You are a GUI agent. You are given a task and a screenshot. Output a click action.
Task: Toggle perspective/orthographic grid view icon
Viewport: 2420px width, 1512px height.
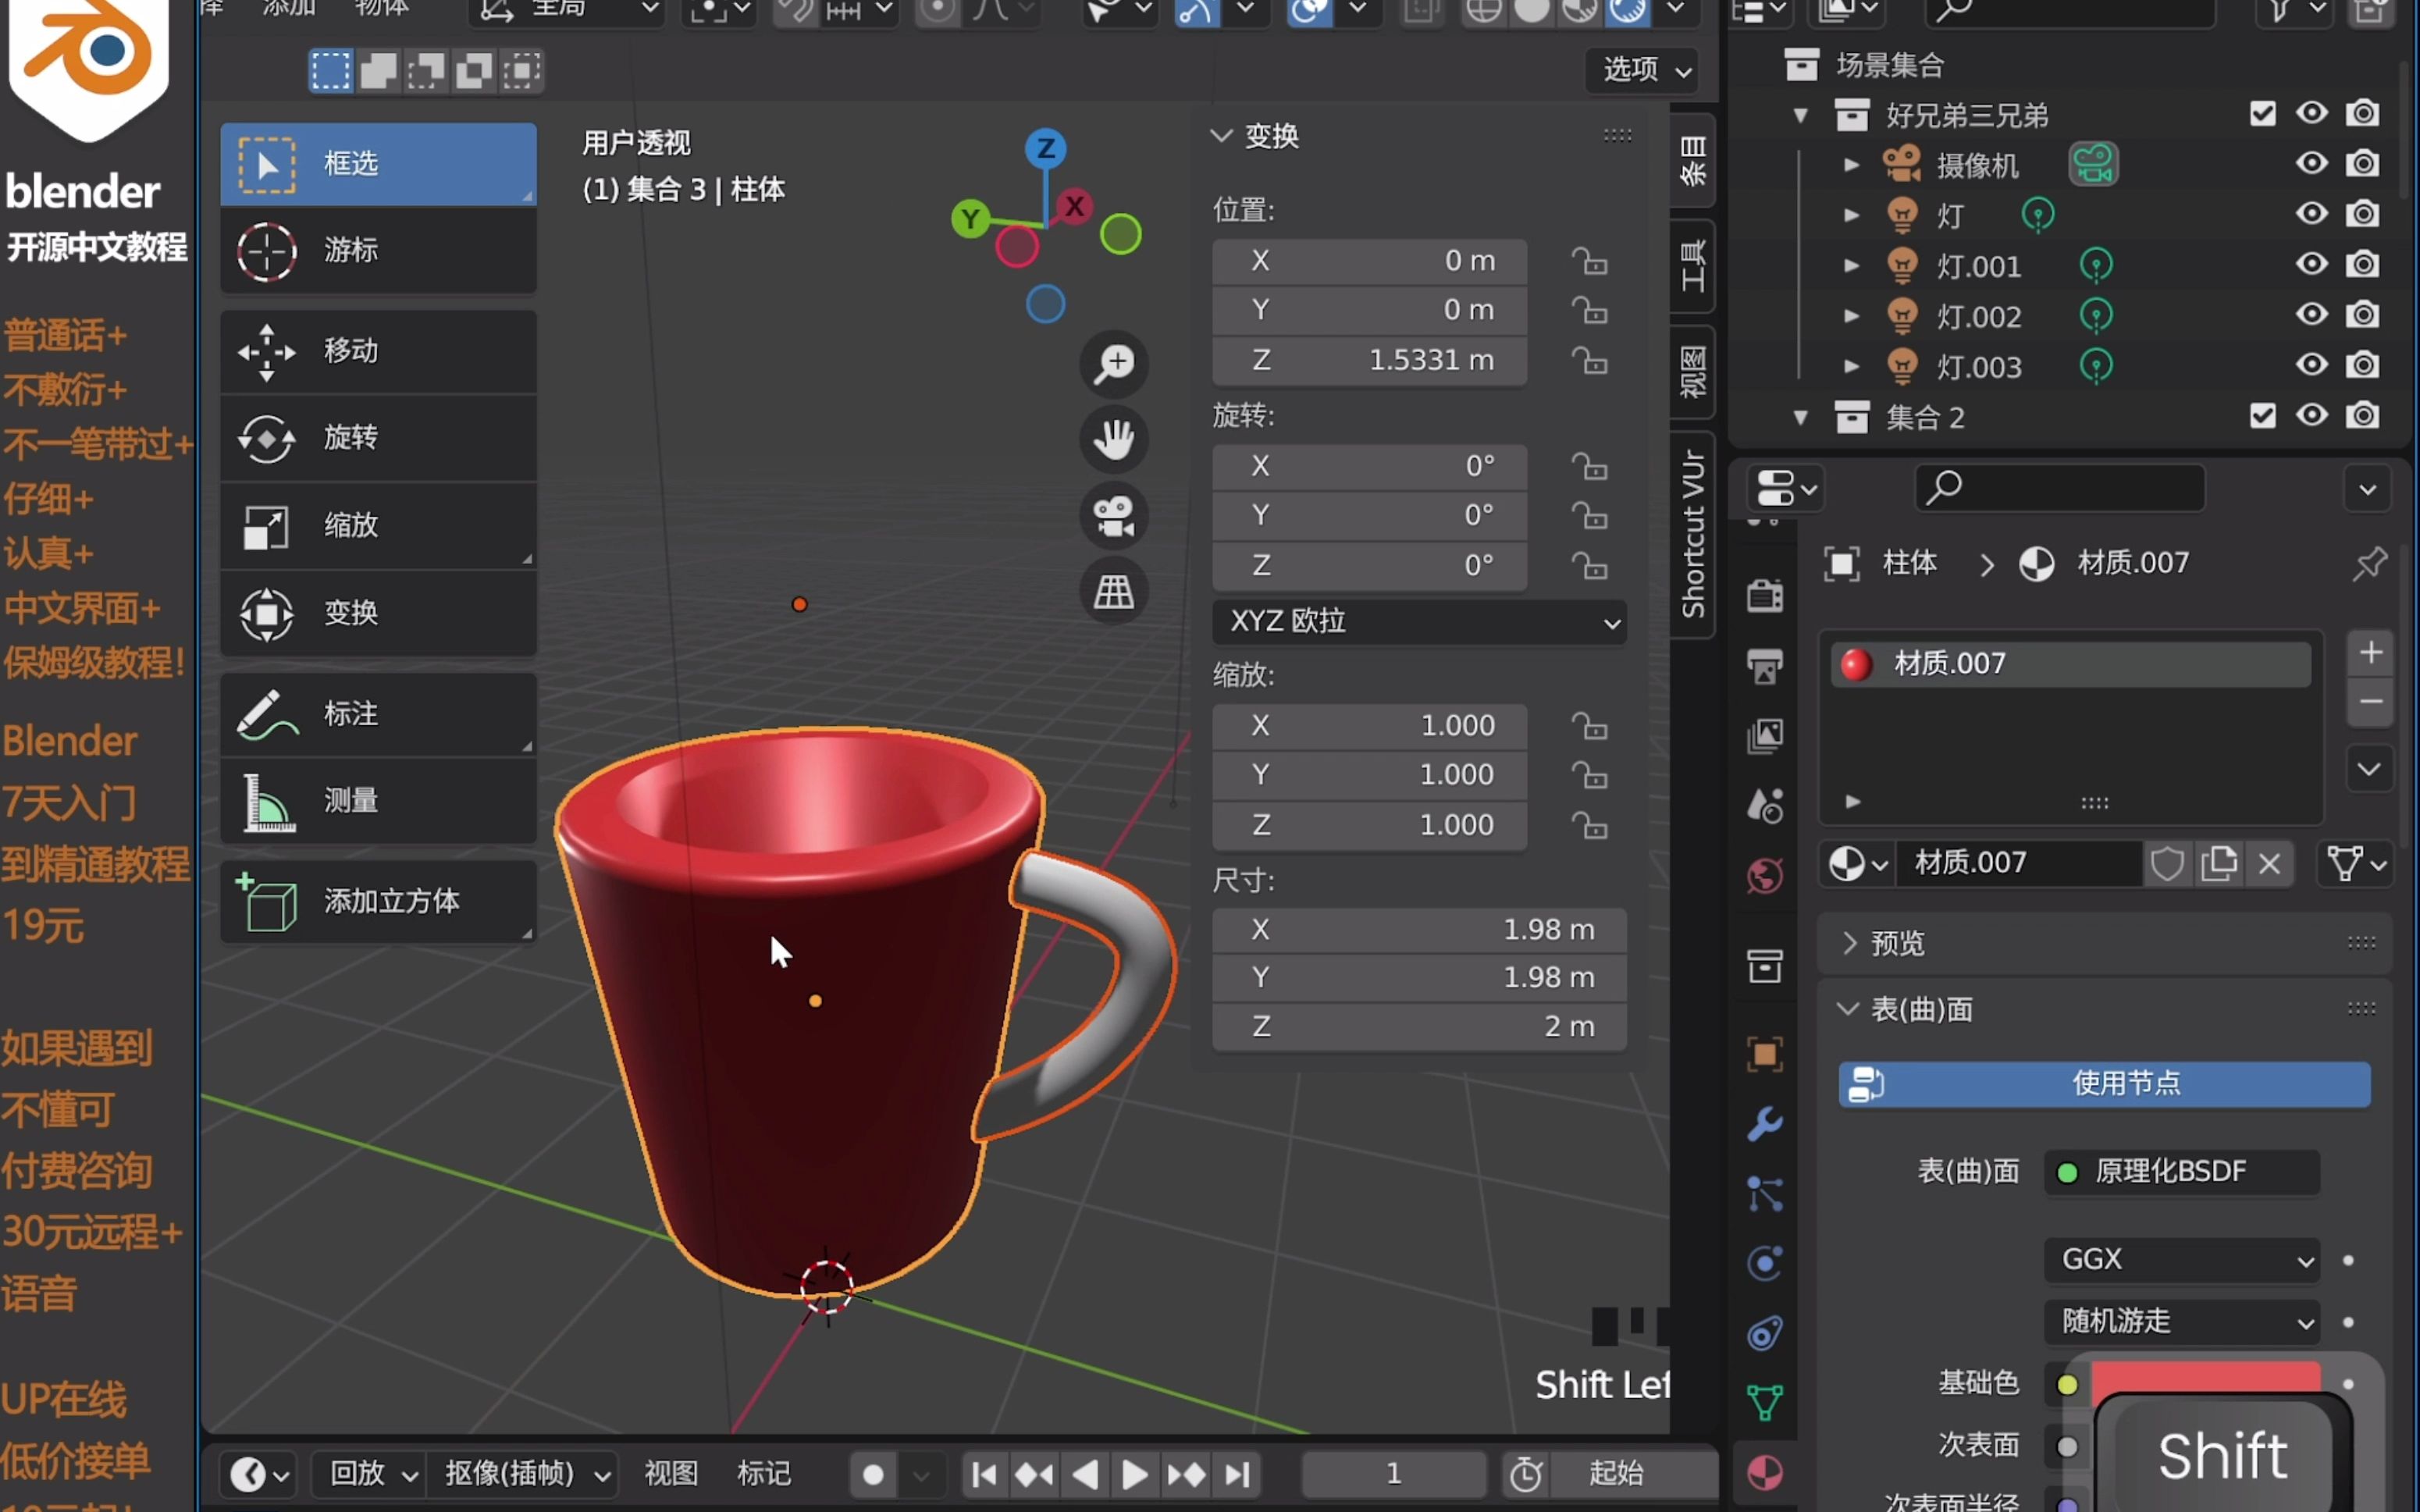(x=1113, y=592)
